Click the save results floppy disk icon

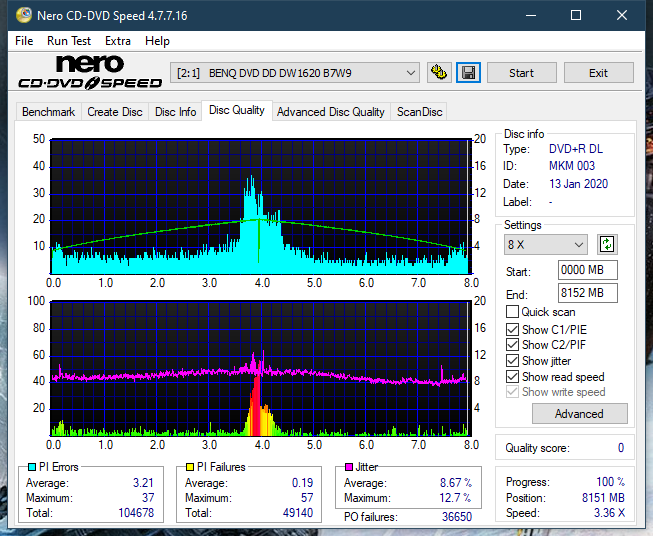(468, 73)
